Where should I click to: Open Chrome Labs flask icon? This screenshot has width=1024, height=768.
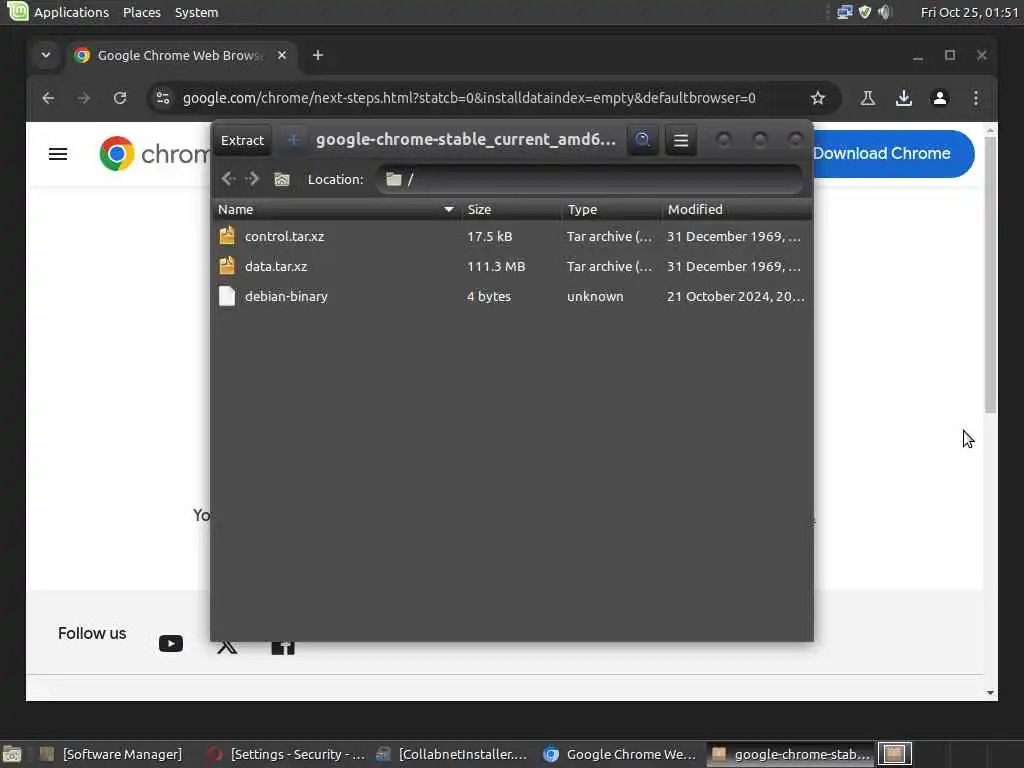pyautogui.click(x=868, y=98)
